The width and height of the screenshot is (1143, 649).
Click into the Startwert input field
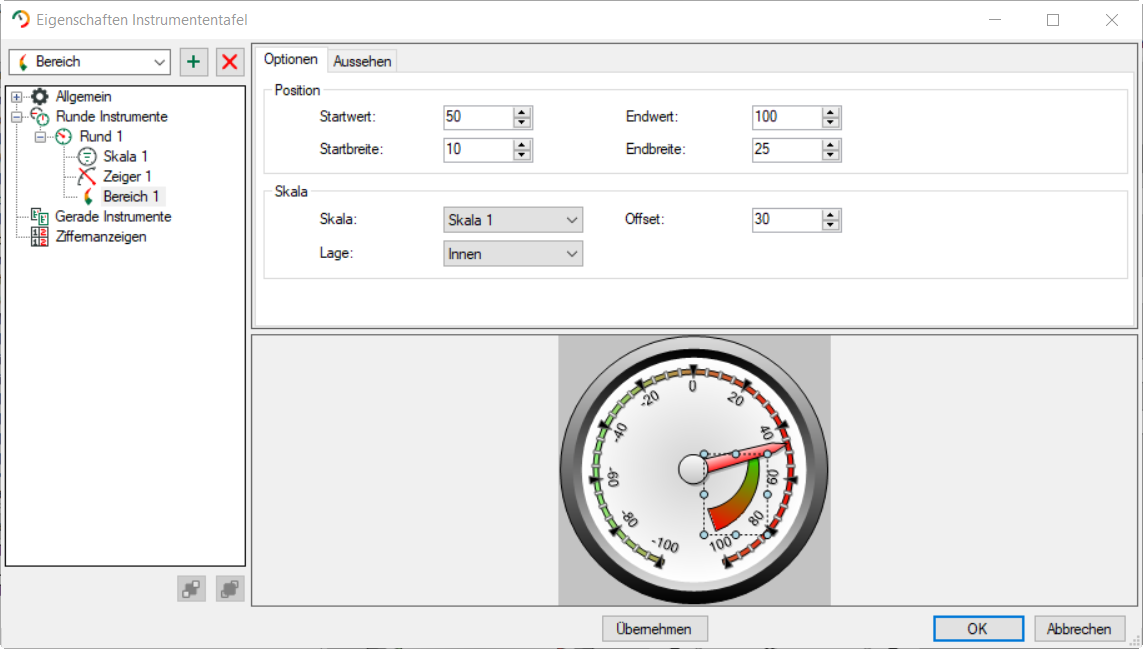(477, 117)
